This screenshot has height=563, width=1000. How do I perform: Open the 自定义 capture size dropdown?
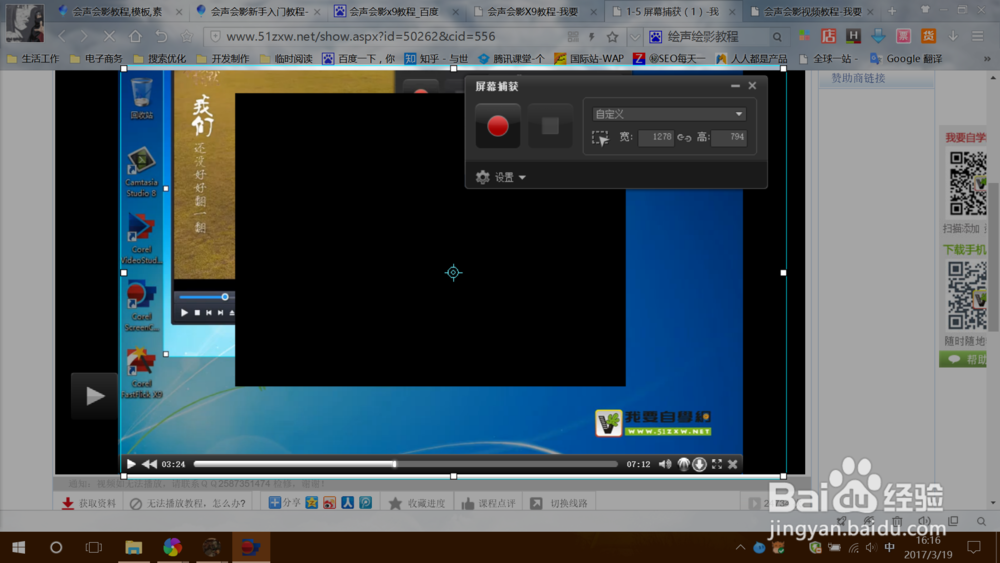coord(668,114)
